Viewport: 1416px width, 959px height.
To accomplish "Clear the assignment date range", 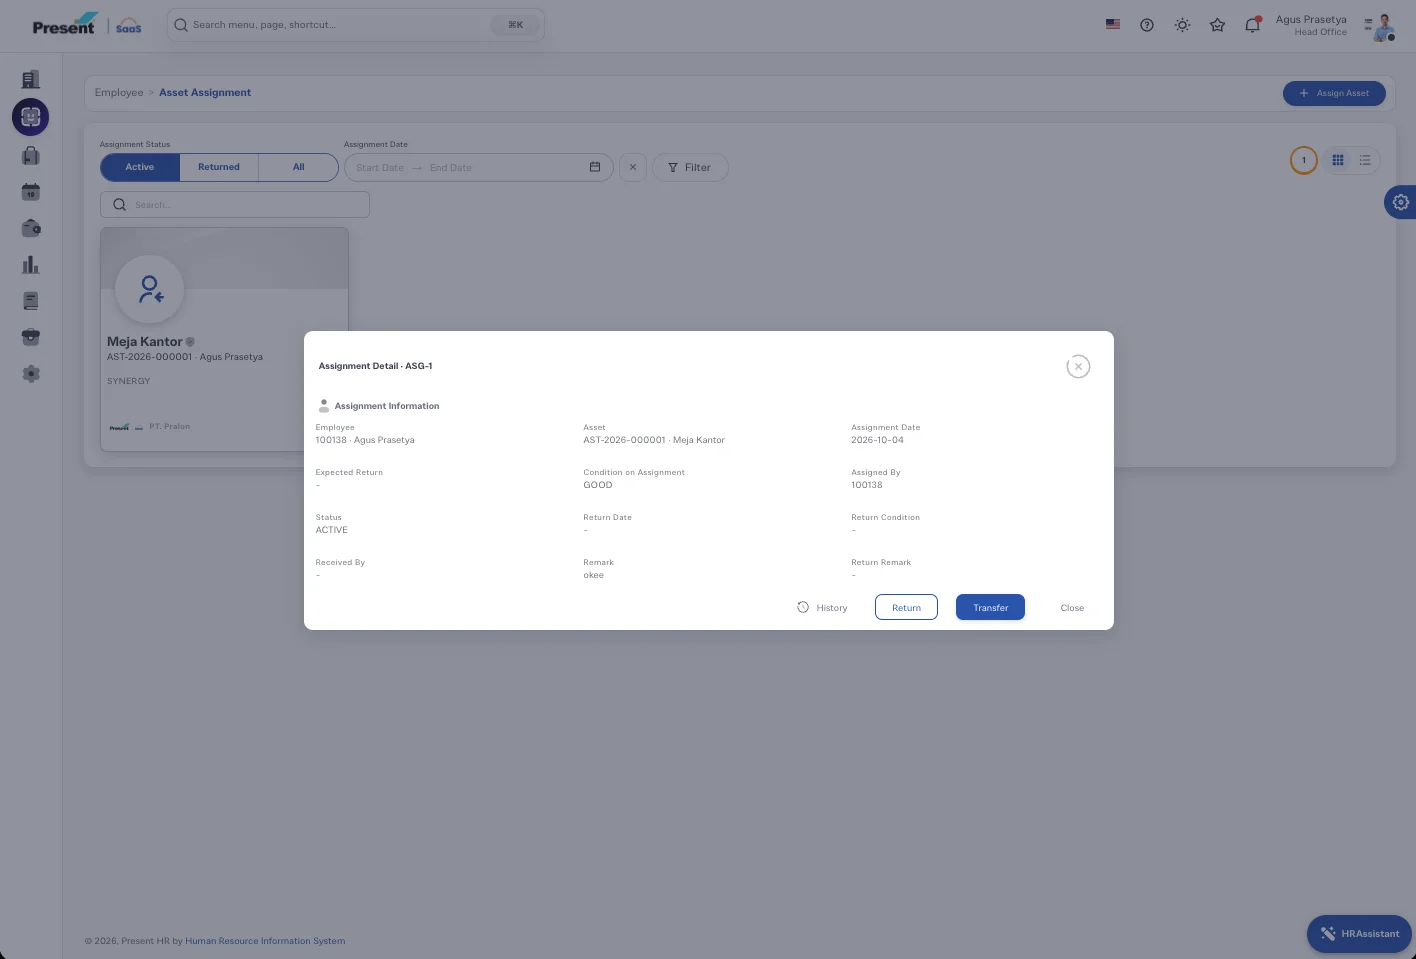I will coord(633,167).
